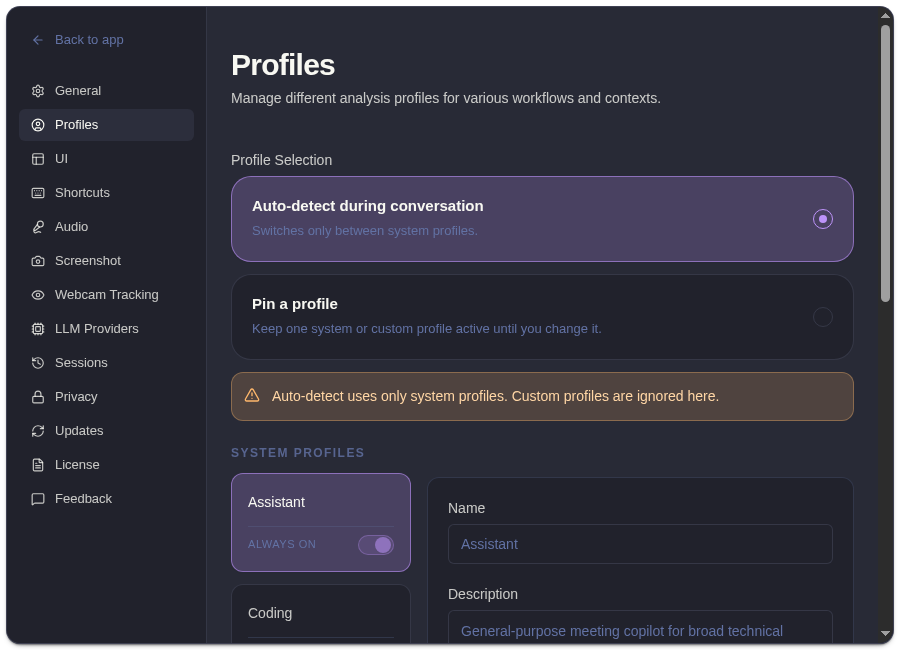Click the warning triangle icon in banner
900x650 pixels.
coord(252,396)
